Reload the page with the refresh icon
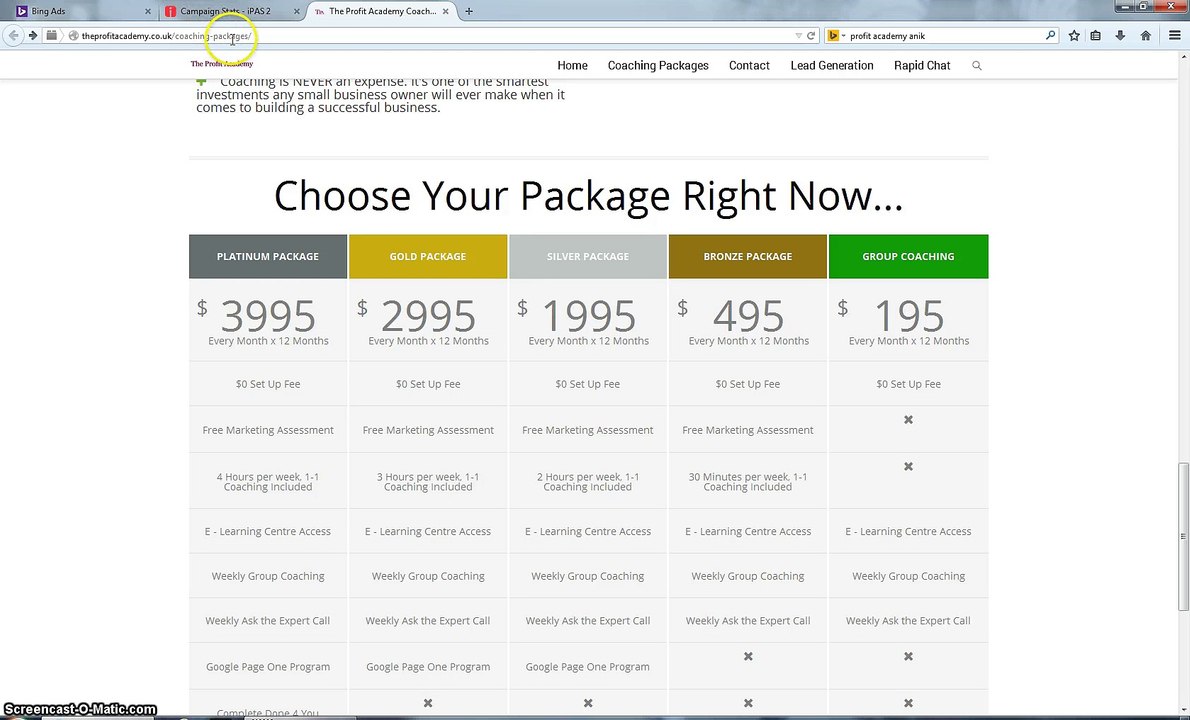1190x720 pixels. (811, 36)
